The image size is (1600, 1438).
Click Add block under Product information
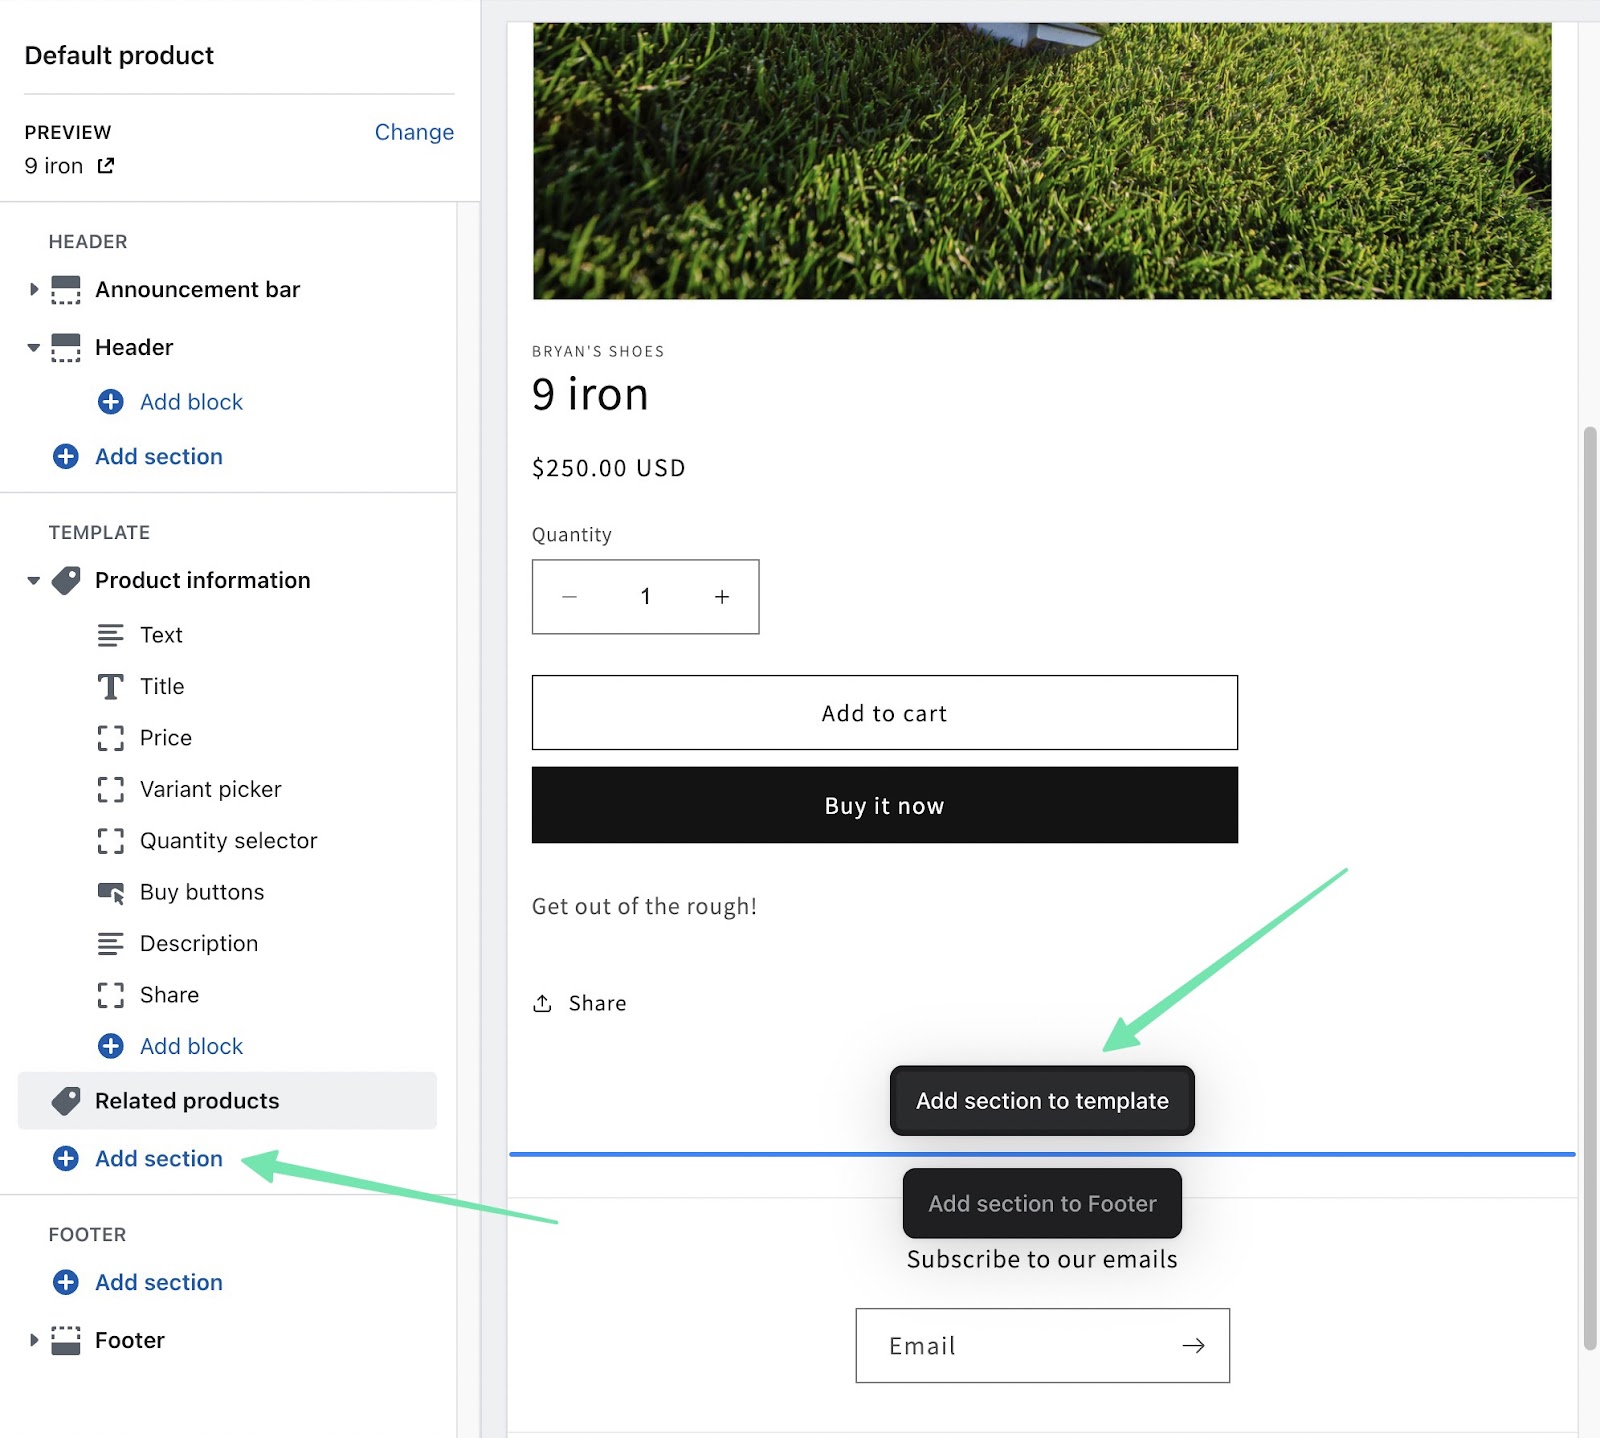[x=191, y=1046]
